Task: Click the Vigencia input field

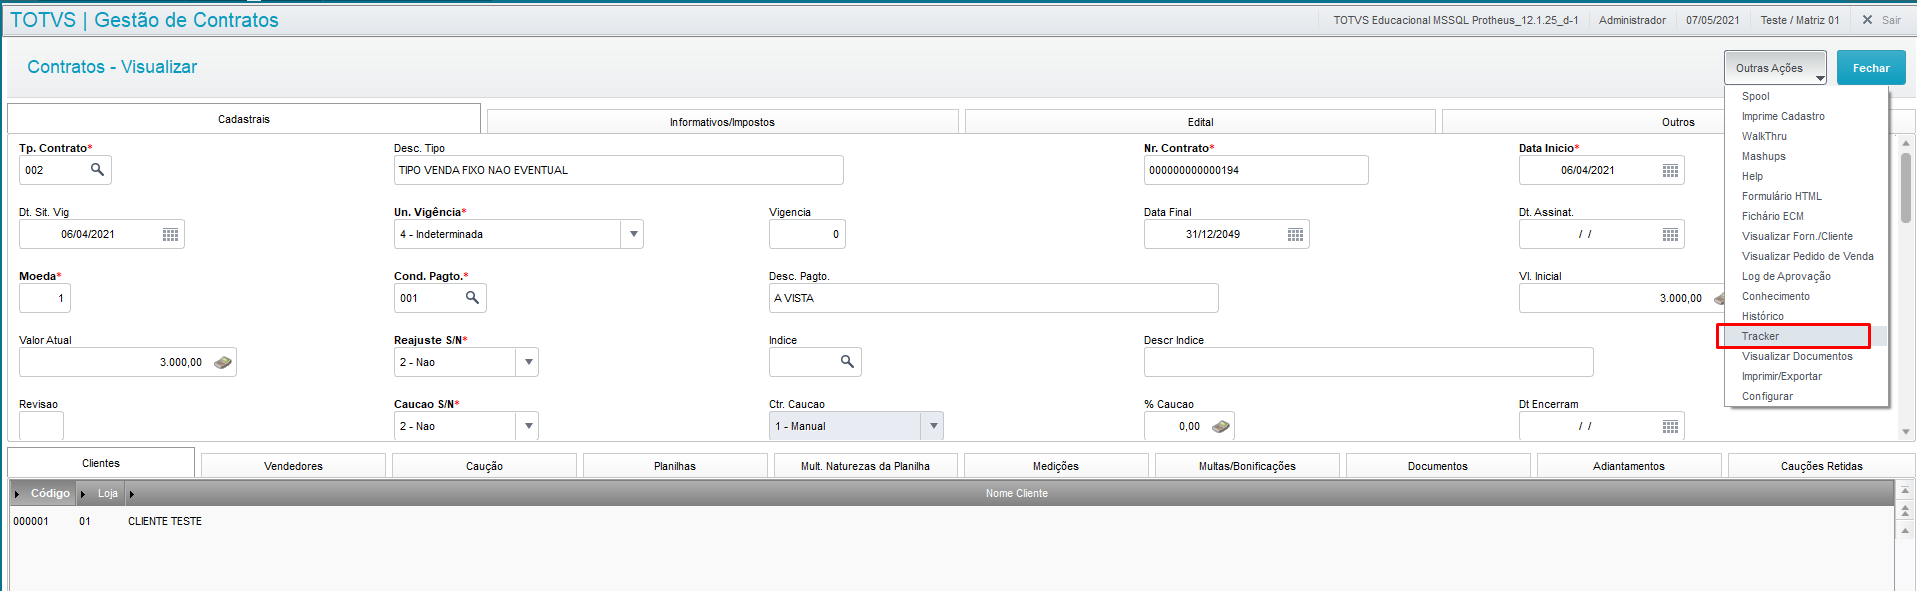Action: (x=807, y=234)
